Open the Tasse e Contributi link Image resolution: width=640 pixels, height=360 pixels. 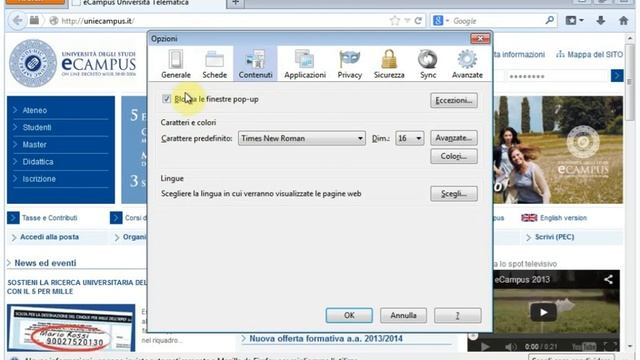[x=49, y=218]
